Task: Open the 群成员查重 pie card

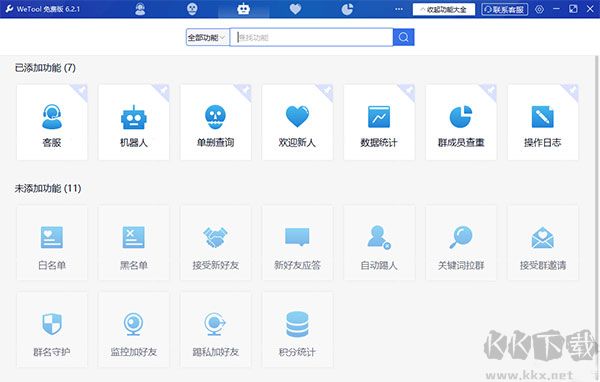Action: pos(461,122)
